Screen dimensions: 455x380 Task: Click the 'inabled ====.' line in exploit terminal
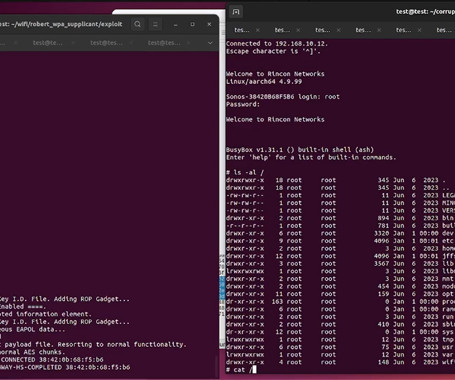tap(23, 307)
